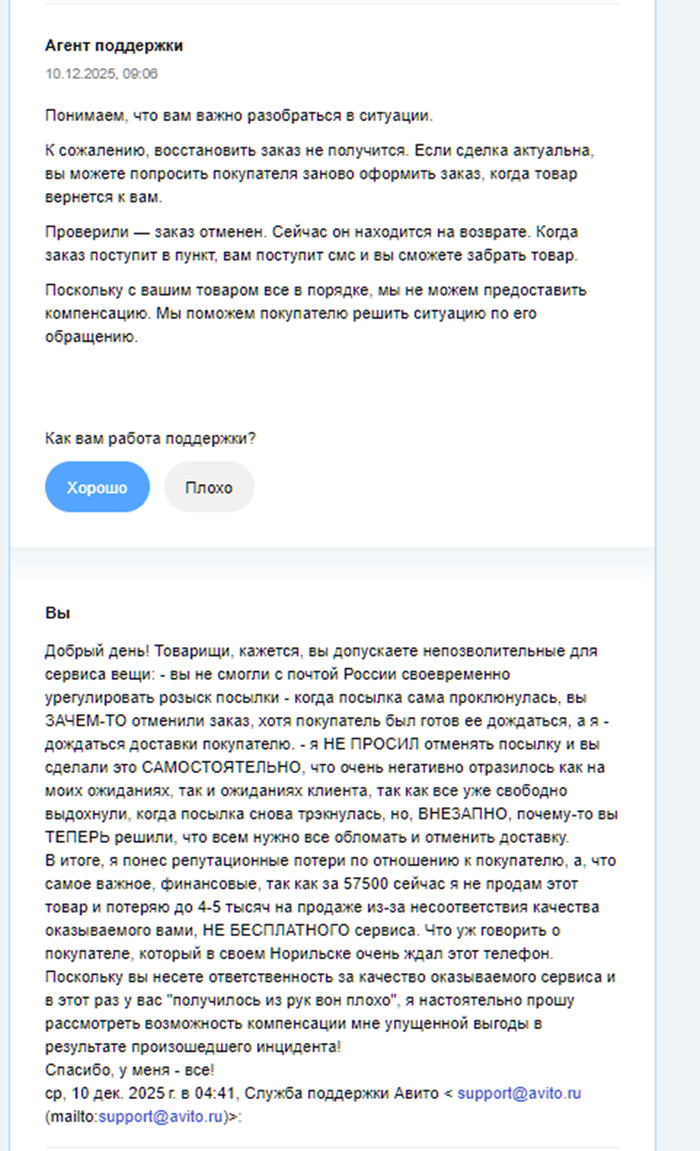Click the capitalized word "САМОСТОЯТЕЛЬНО"

tap(222, 767)
